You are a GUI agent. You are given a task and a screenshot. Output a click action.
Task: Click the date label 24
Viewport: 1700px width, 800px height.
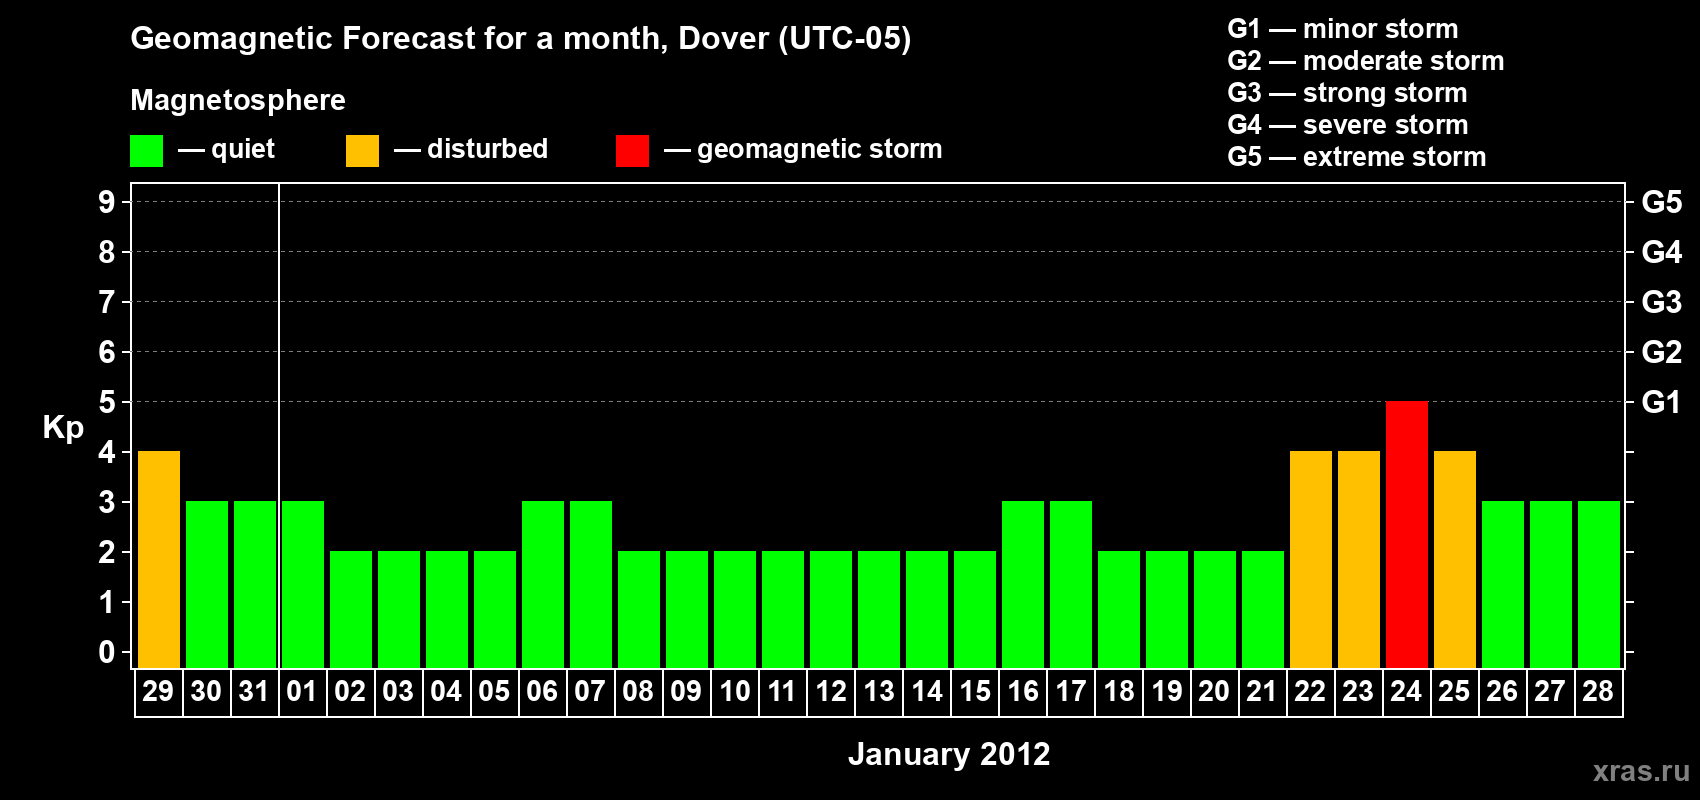click(1406, 692)
